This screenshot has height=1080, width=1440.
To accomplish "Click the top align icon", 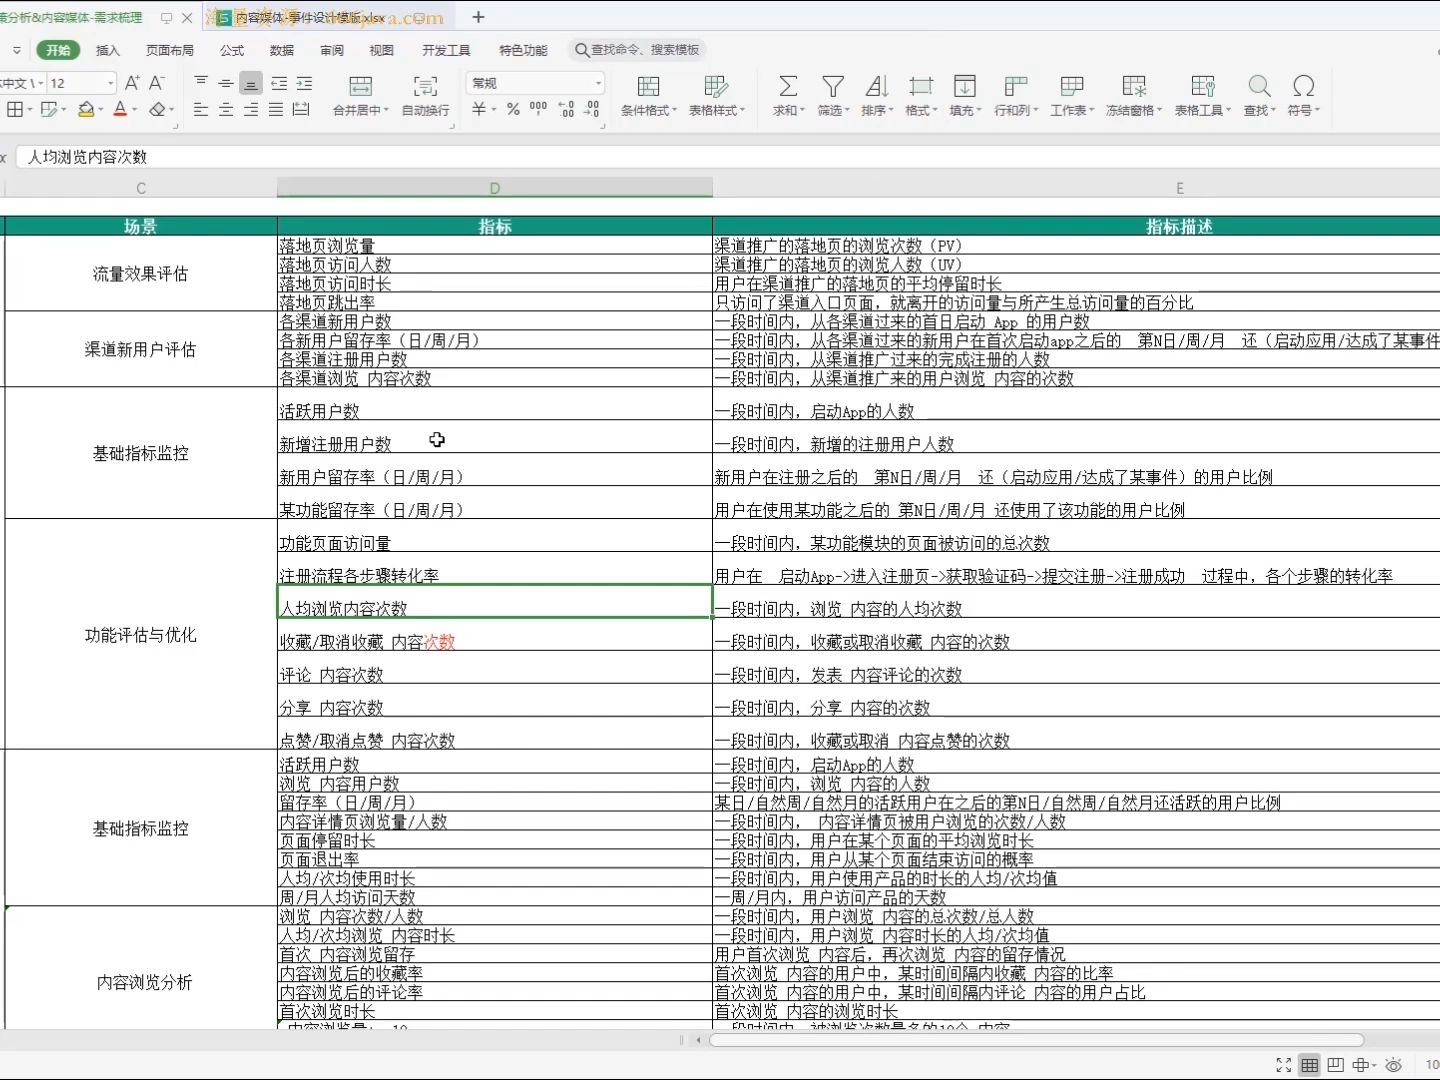I will tap(201, 83).
